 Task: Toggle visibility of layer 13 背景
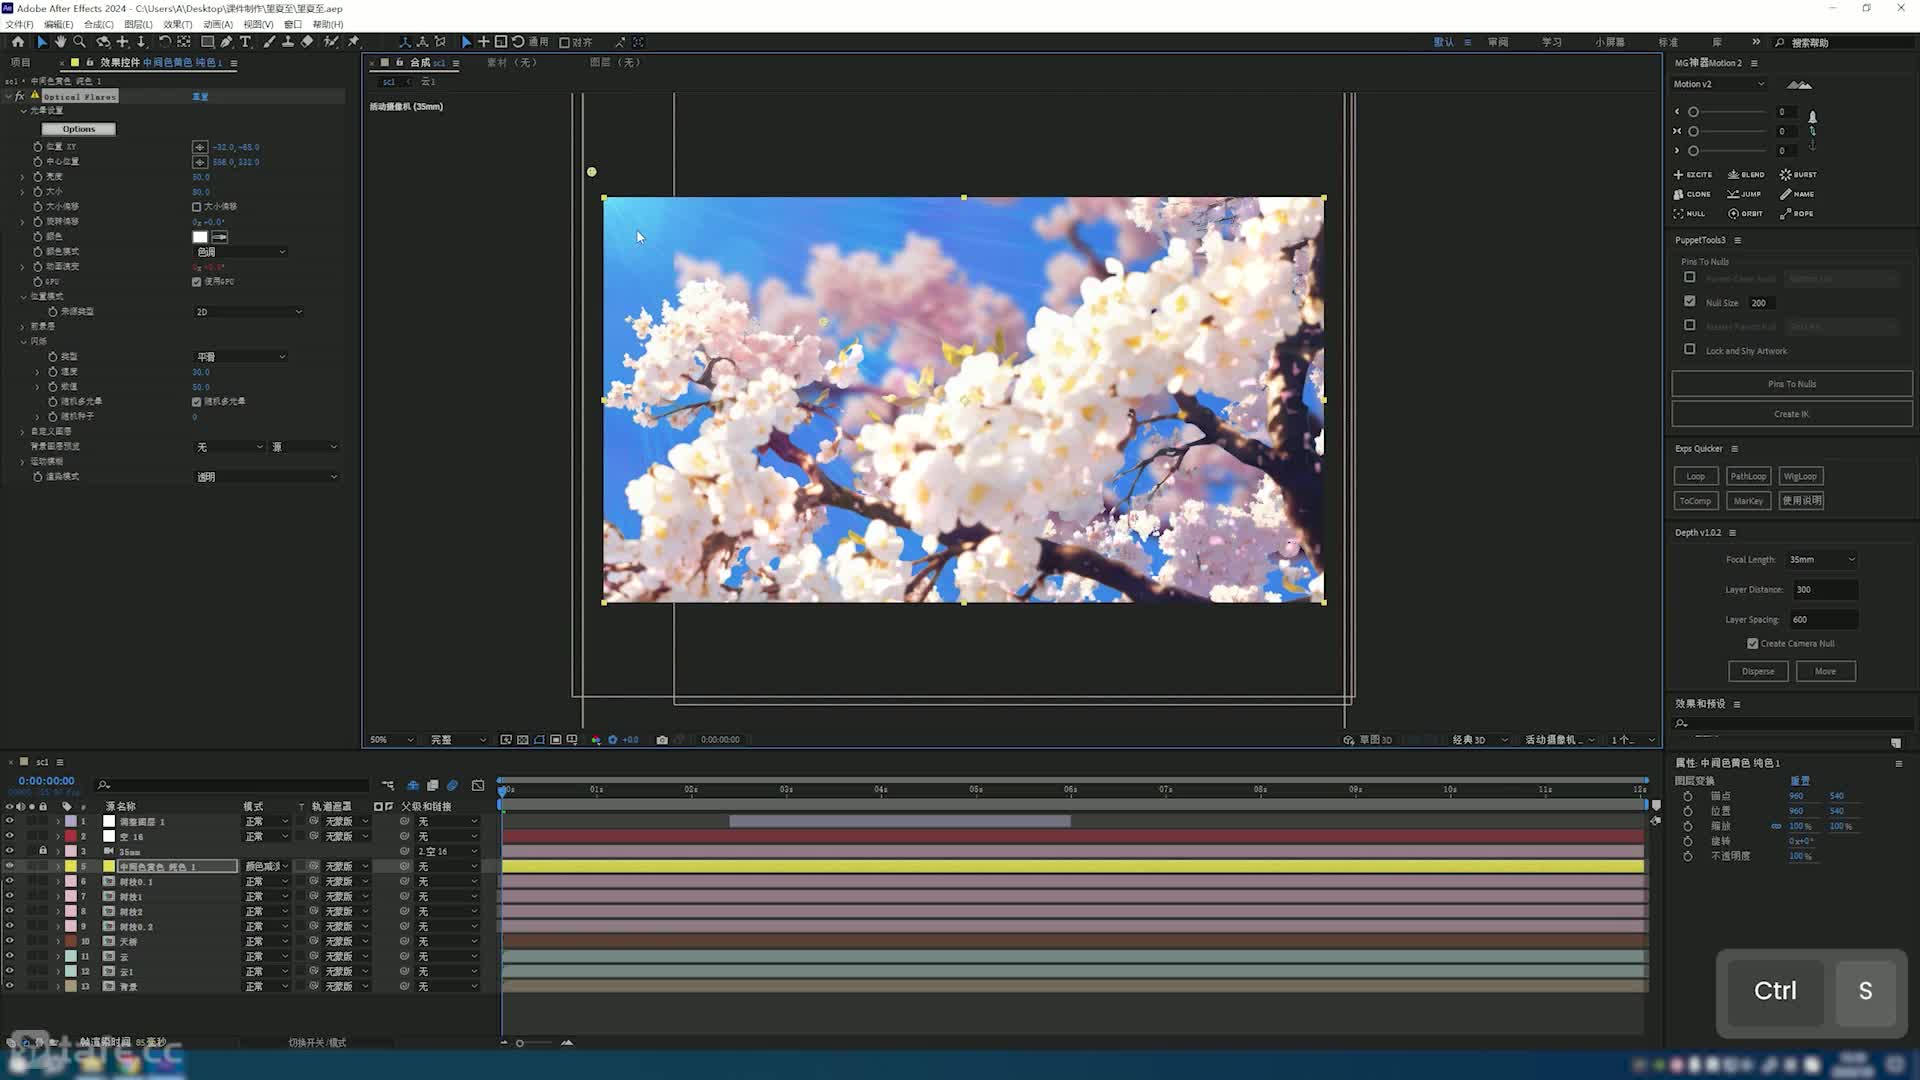tap(9, 986)
